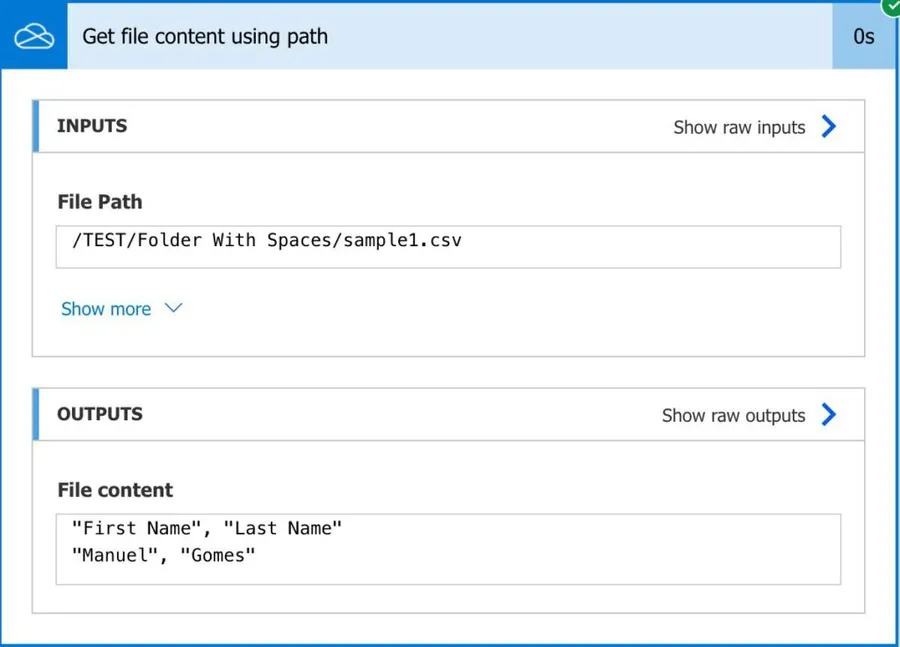Viewport: 900px width, 647px height.
Task: Click the green success checkmark badge
Action: click(891, 6)
